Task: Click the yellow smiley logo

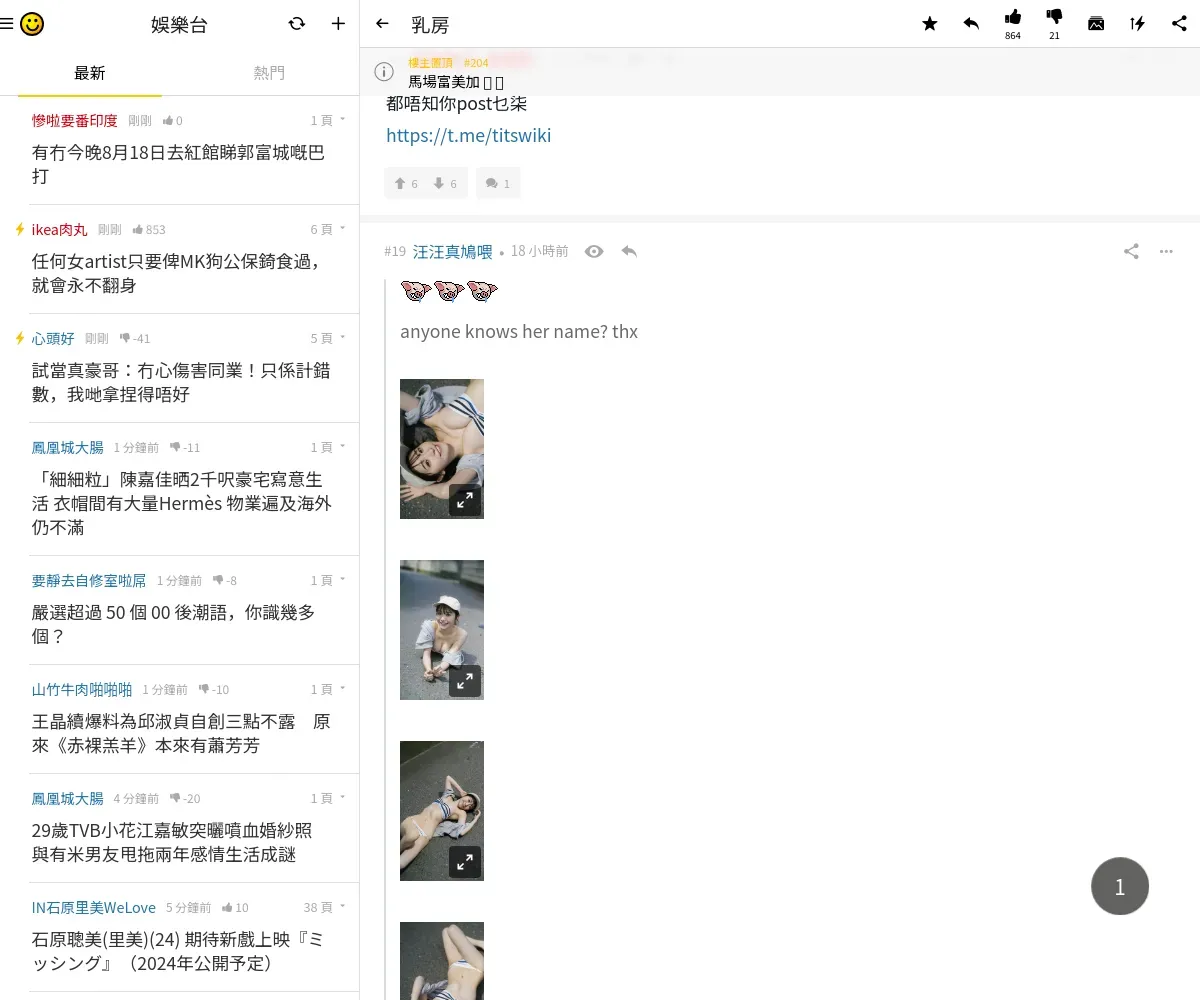Action: [x=32, y=24]
